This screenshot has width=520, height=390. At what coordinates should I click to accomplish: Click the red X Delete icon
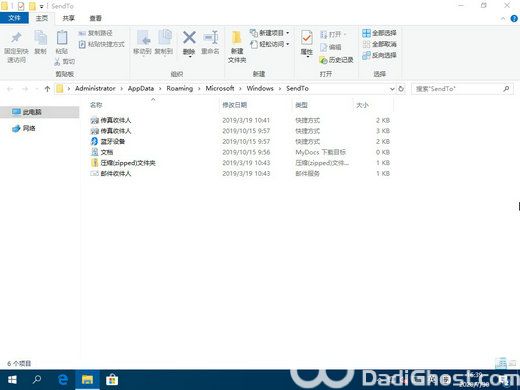click(189, 37)
